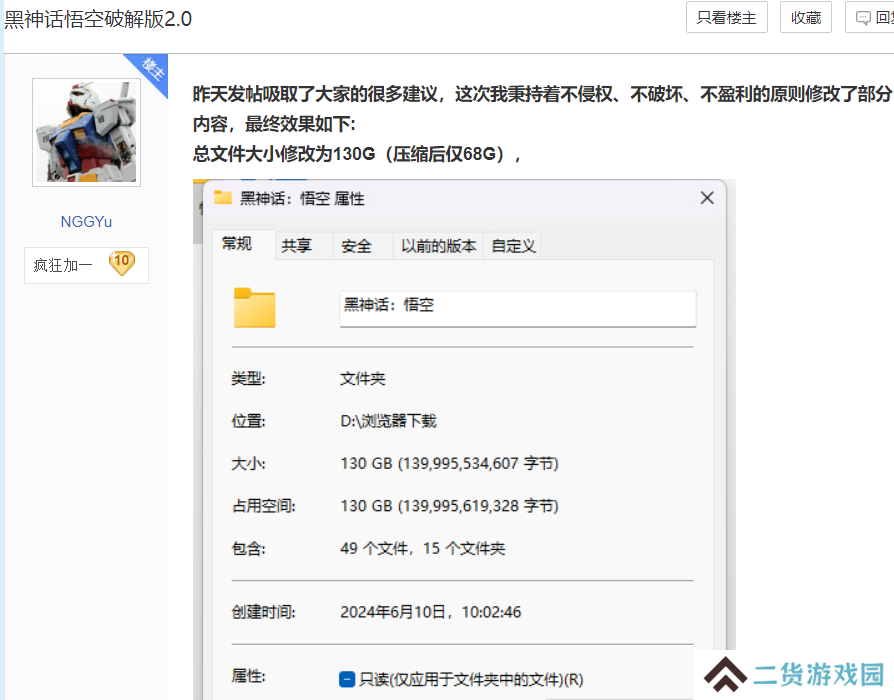The width and height of the screenshot is (894, 700).
Task: Click the 文件夹 type value
Action: tap(363, 379)
